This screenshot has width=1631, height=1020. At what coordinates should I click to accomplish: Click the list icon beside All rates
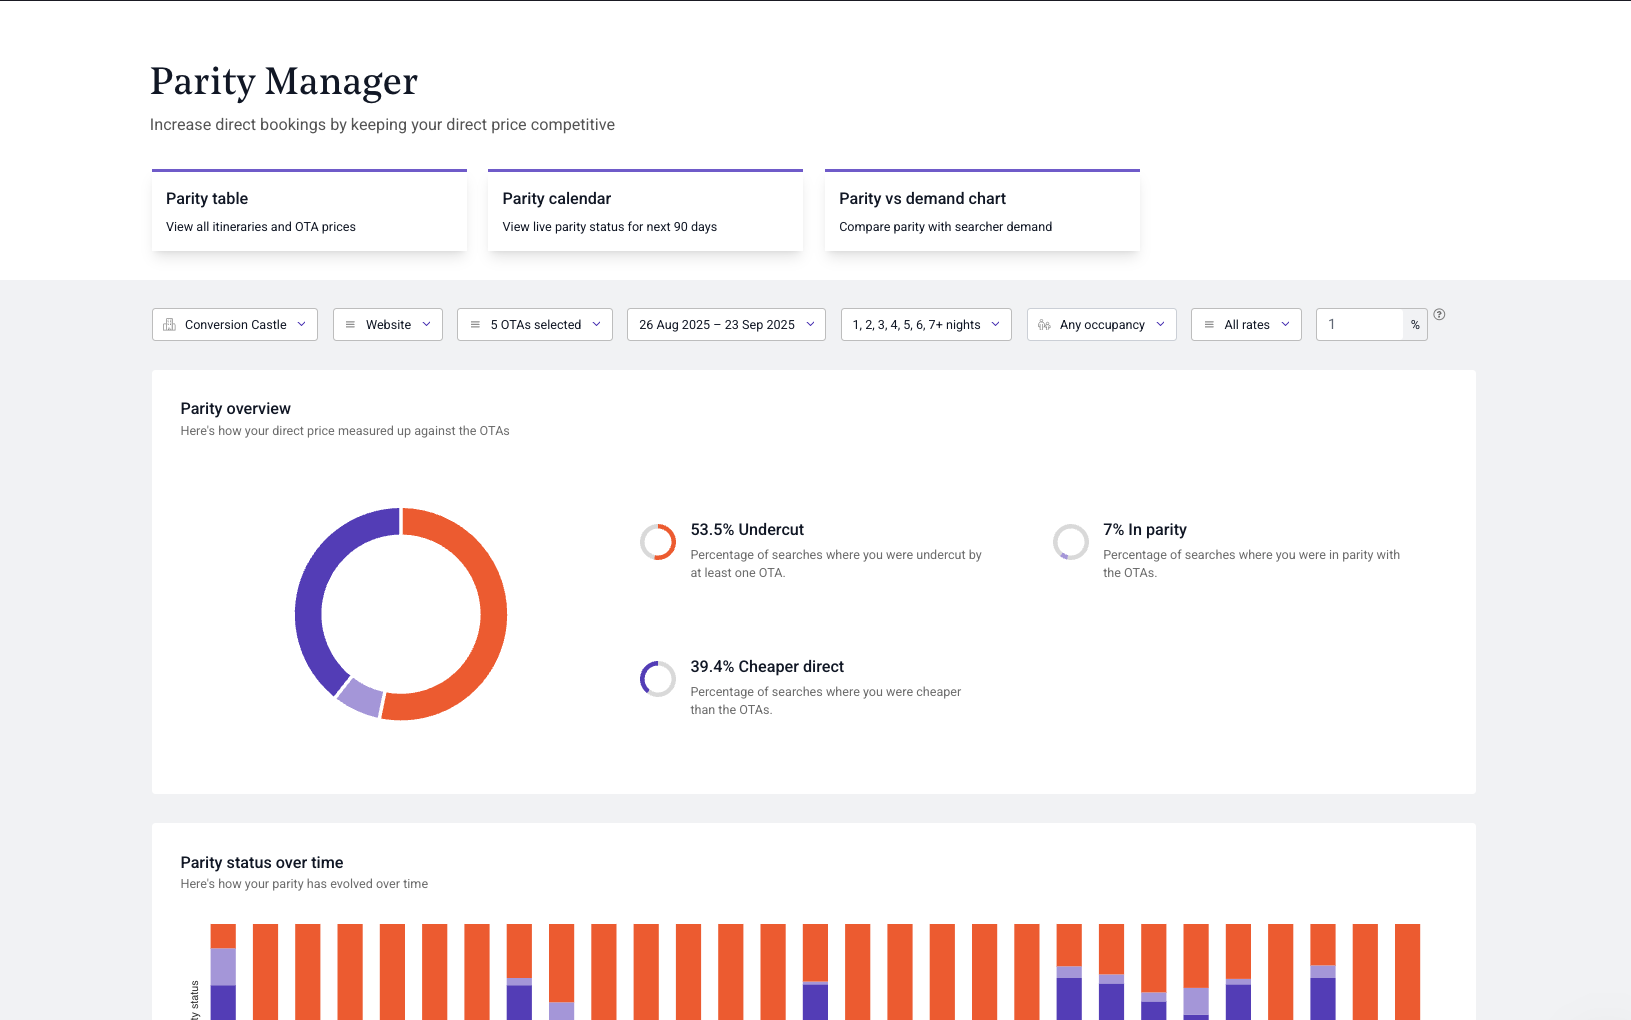[1209, 325]
